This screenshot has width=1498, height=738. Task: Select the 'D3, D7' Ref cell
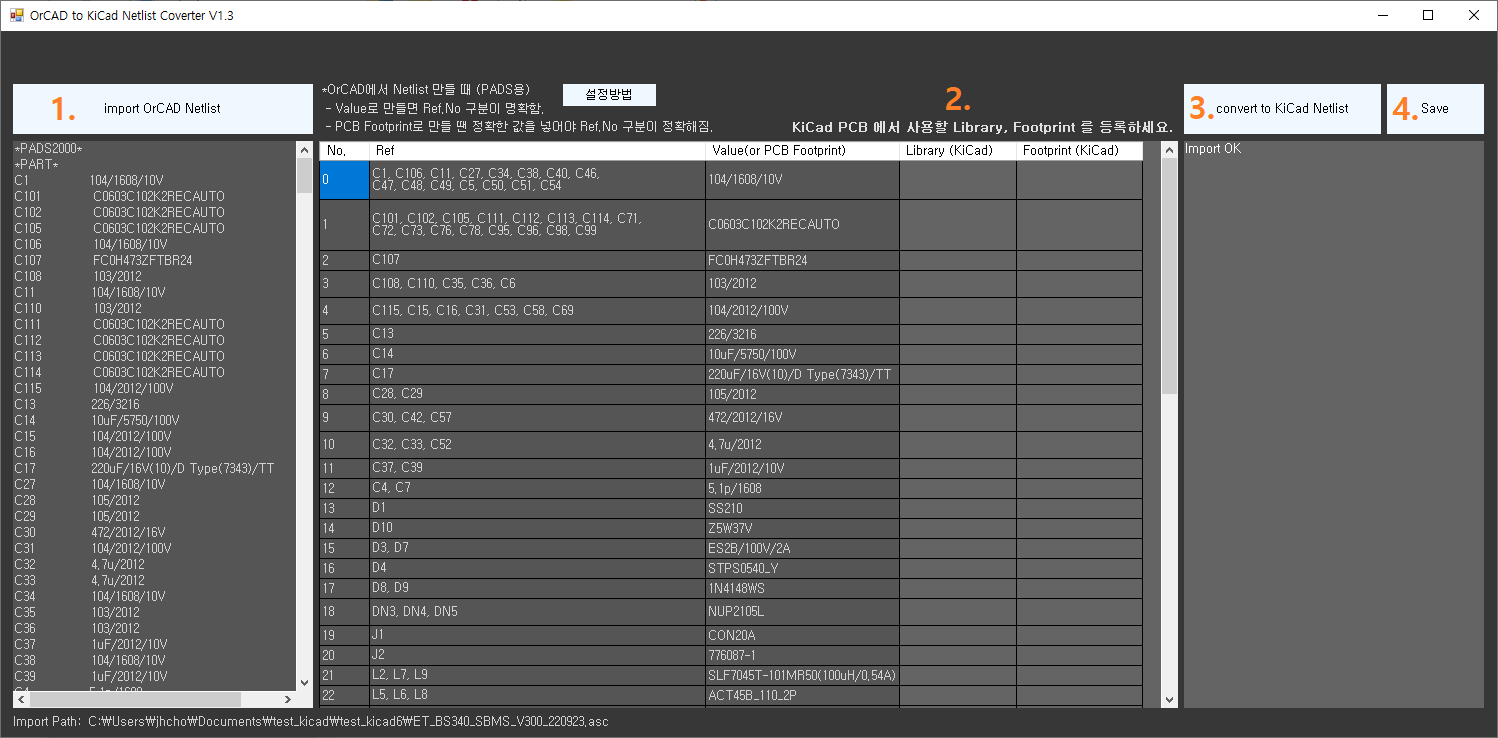click(537, 548)
